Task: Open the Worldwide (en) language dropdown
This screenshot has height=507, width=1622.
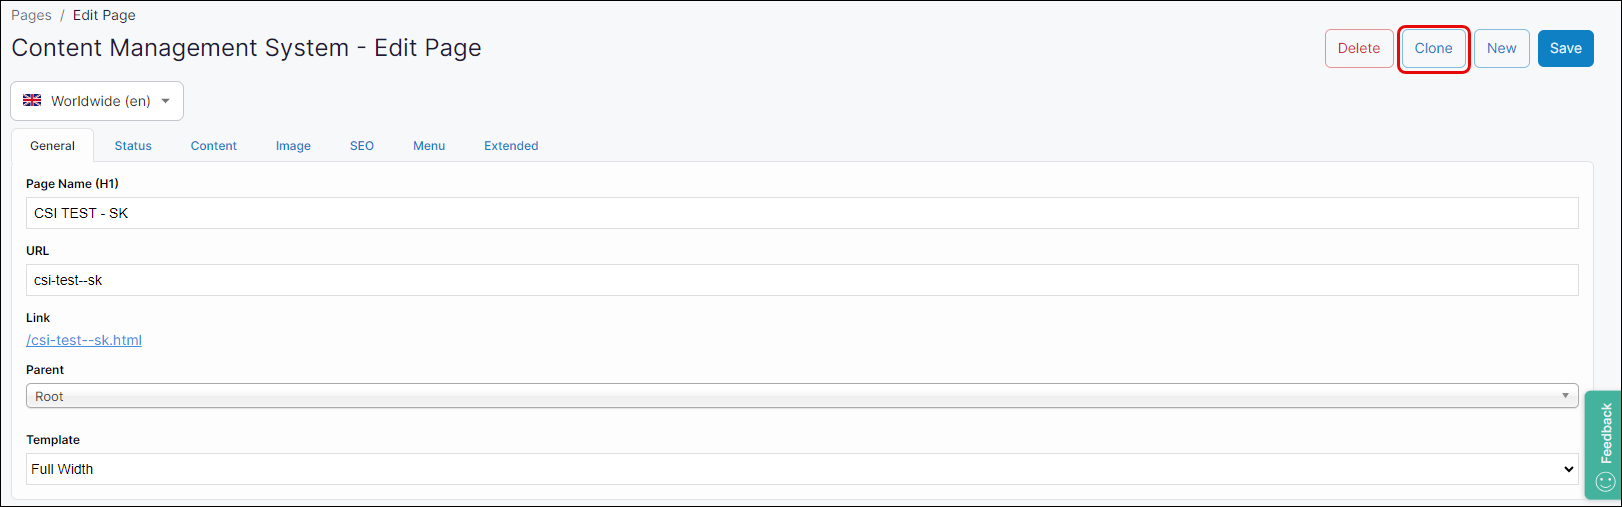Action: (x=97, y=101)
